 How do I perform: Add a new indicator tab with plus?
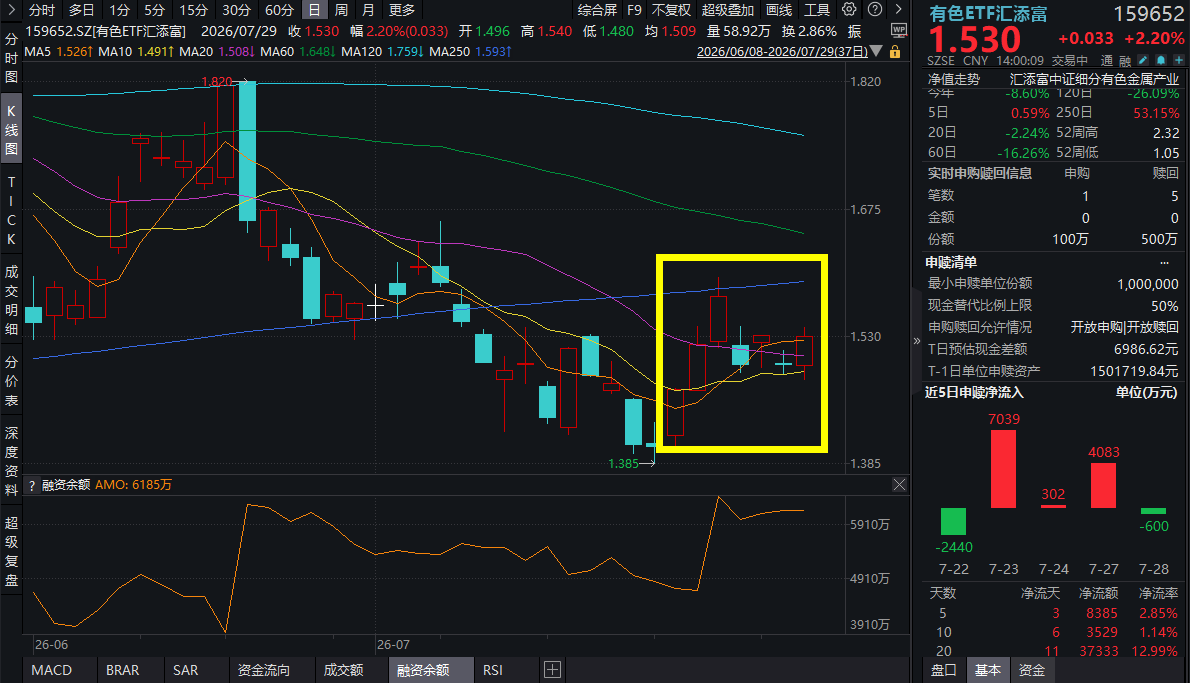pos(552,669)
